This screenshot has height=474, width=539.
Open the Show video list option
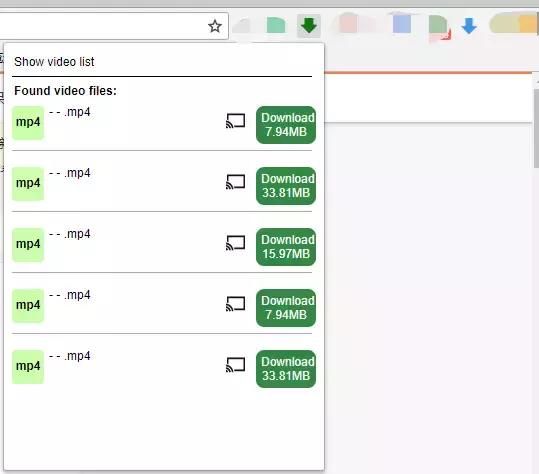54,62
